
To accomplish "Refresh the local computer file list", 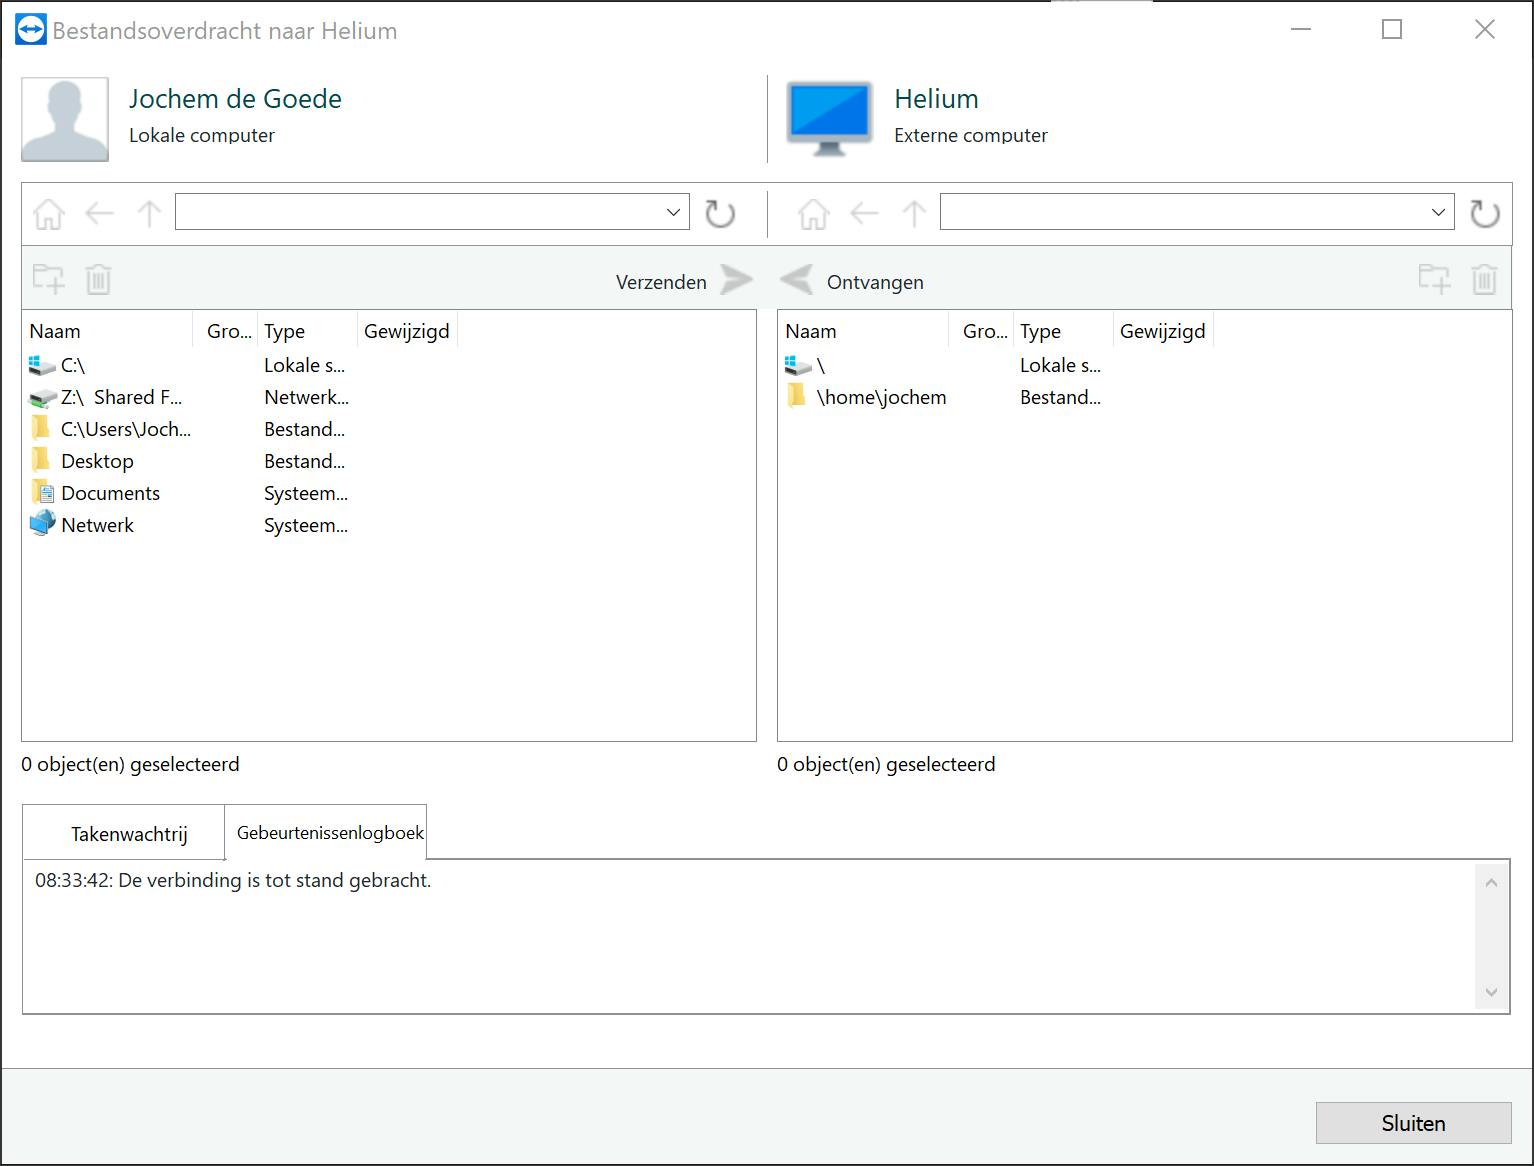I will (720, 213).
